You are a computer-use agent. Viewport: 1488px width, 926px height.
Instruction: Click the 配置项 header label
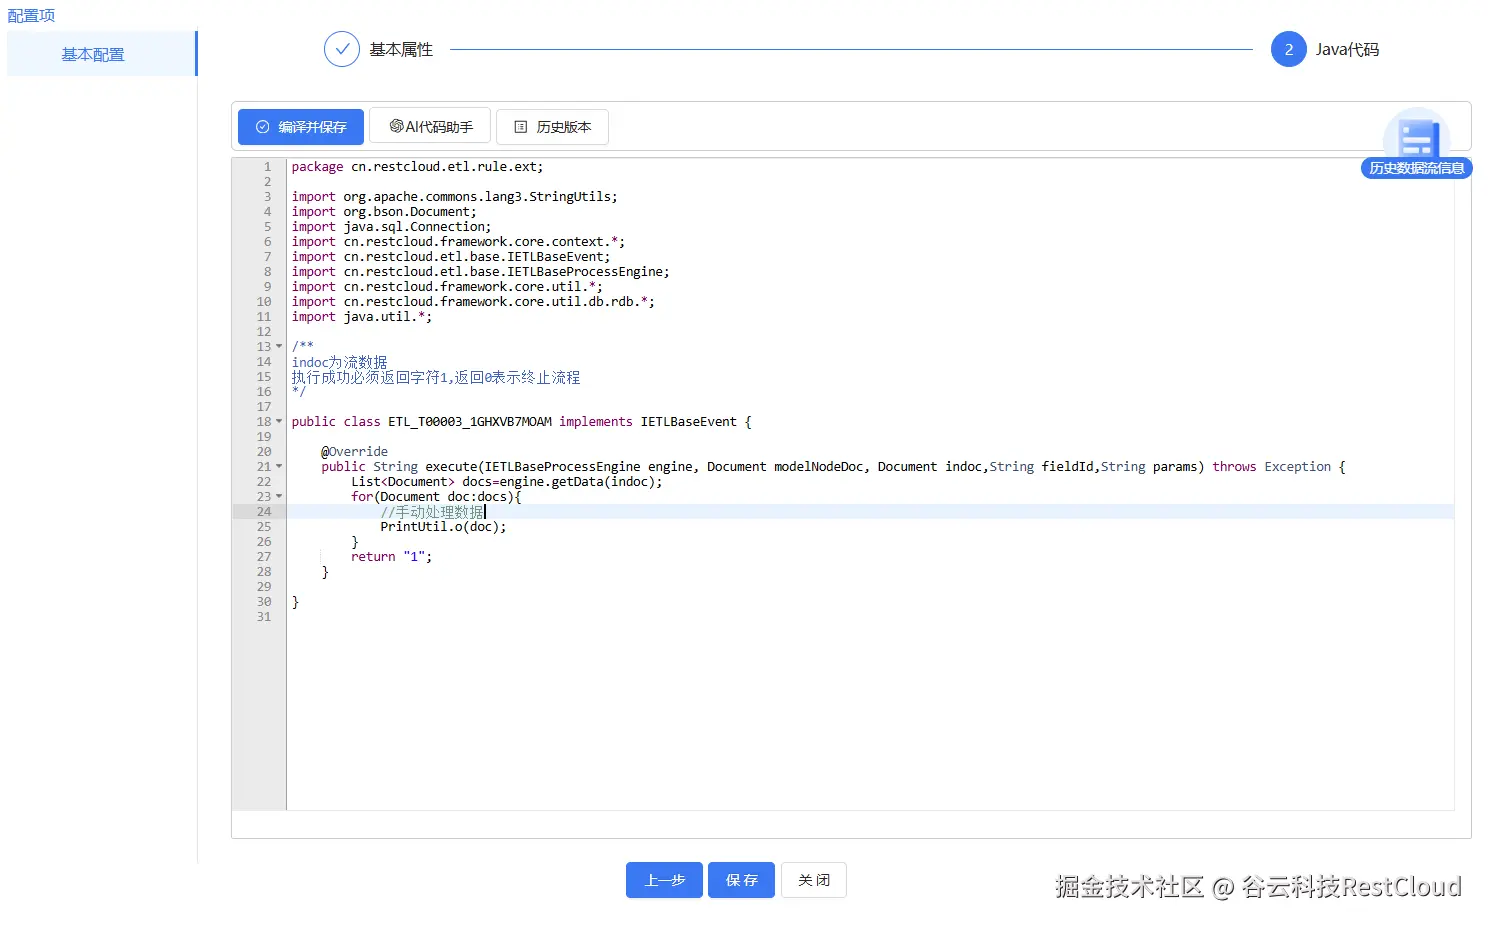31,15
